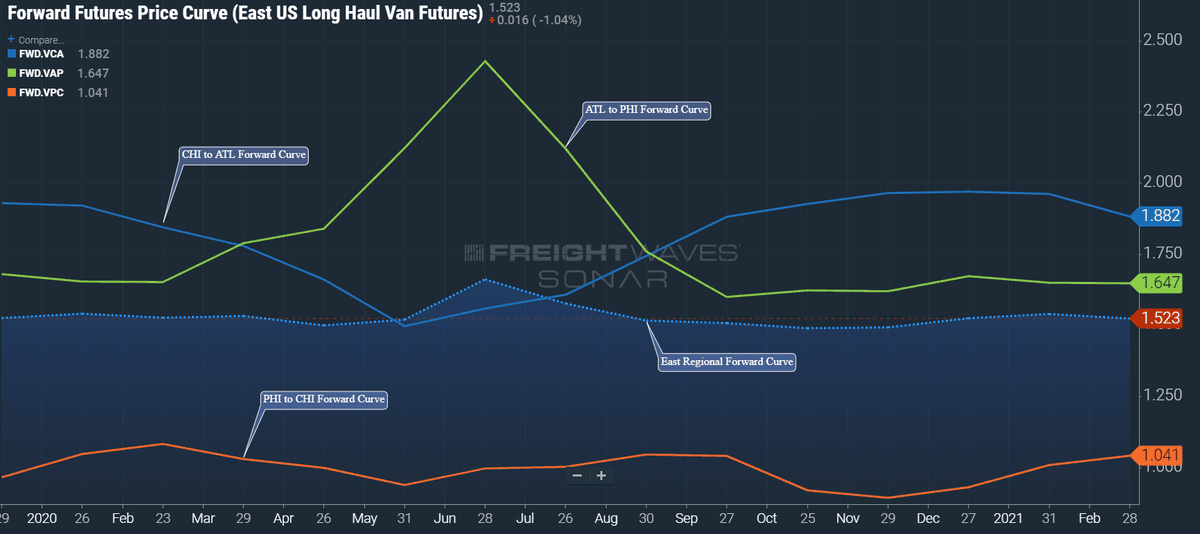The width and height of the screenshot is (1200, 534).
Task: Click the PHI to CHI Forward Curve callout
Action: (x=323, y=398)
